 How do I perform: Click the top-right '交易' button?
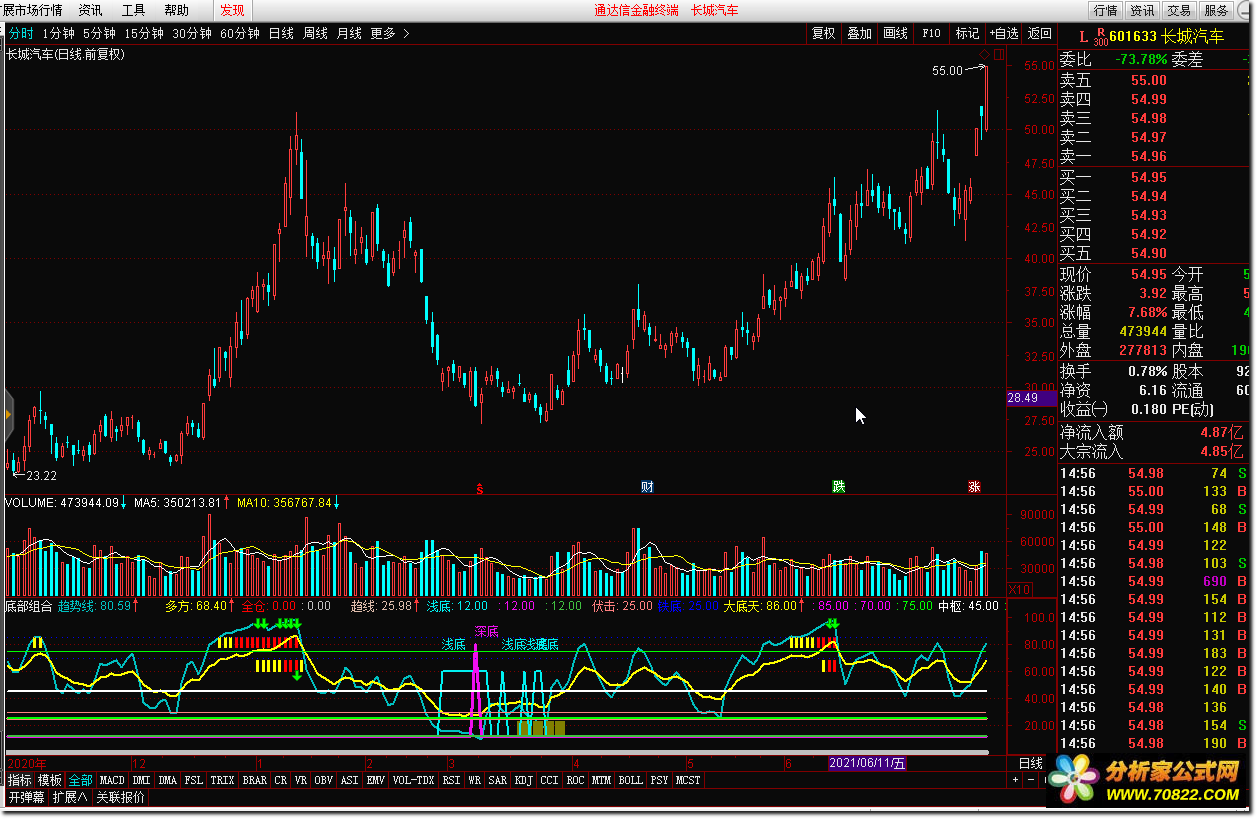pyautogui.click(x=1180, y=10)
